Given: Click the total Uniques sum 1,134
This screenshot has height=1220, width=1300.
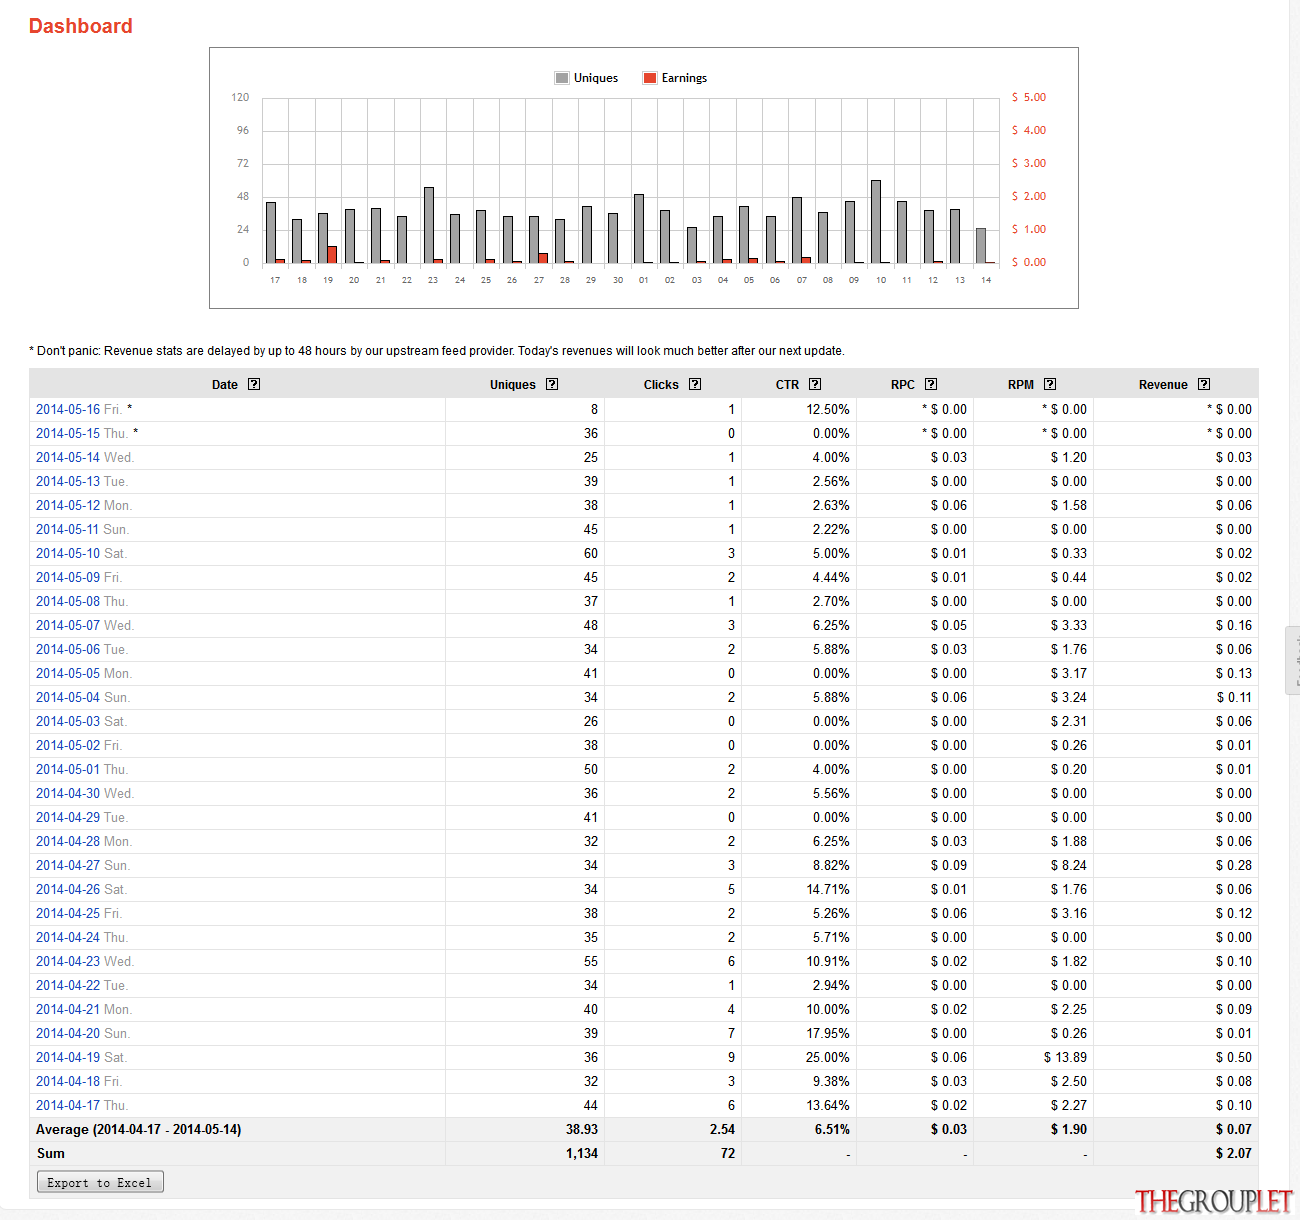Looking at the screenshot, I should (582, 1153).
